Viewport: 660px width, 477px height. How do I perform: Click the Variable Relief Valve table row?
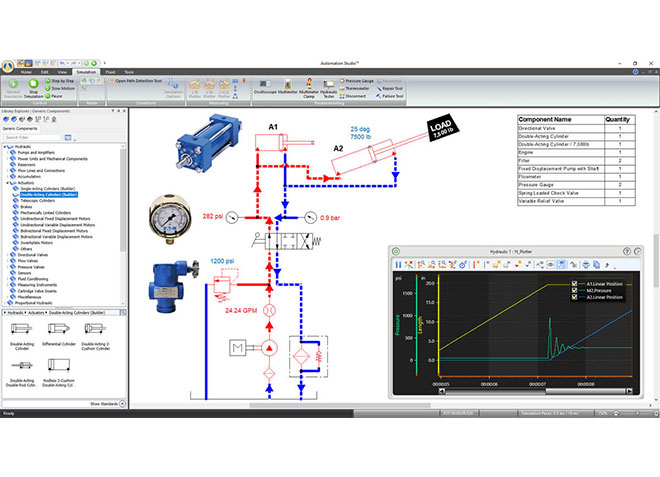click(x=576, y=201)
